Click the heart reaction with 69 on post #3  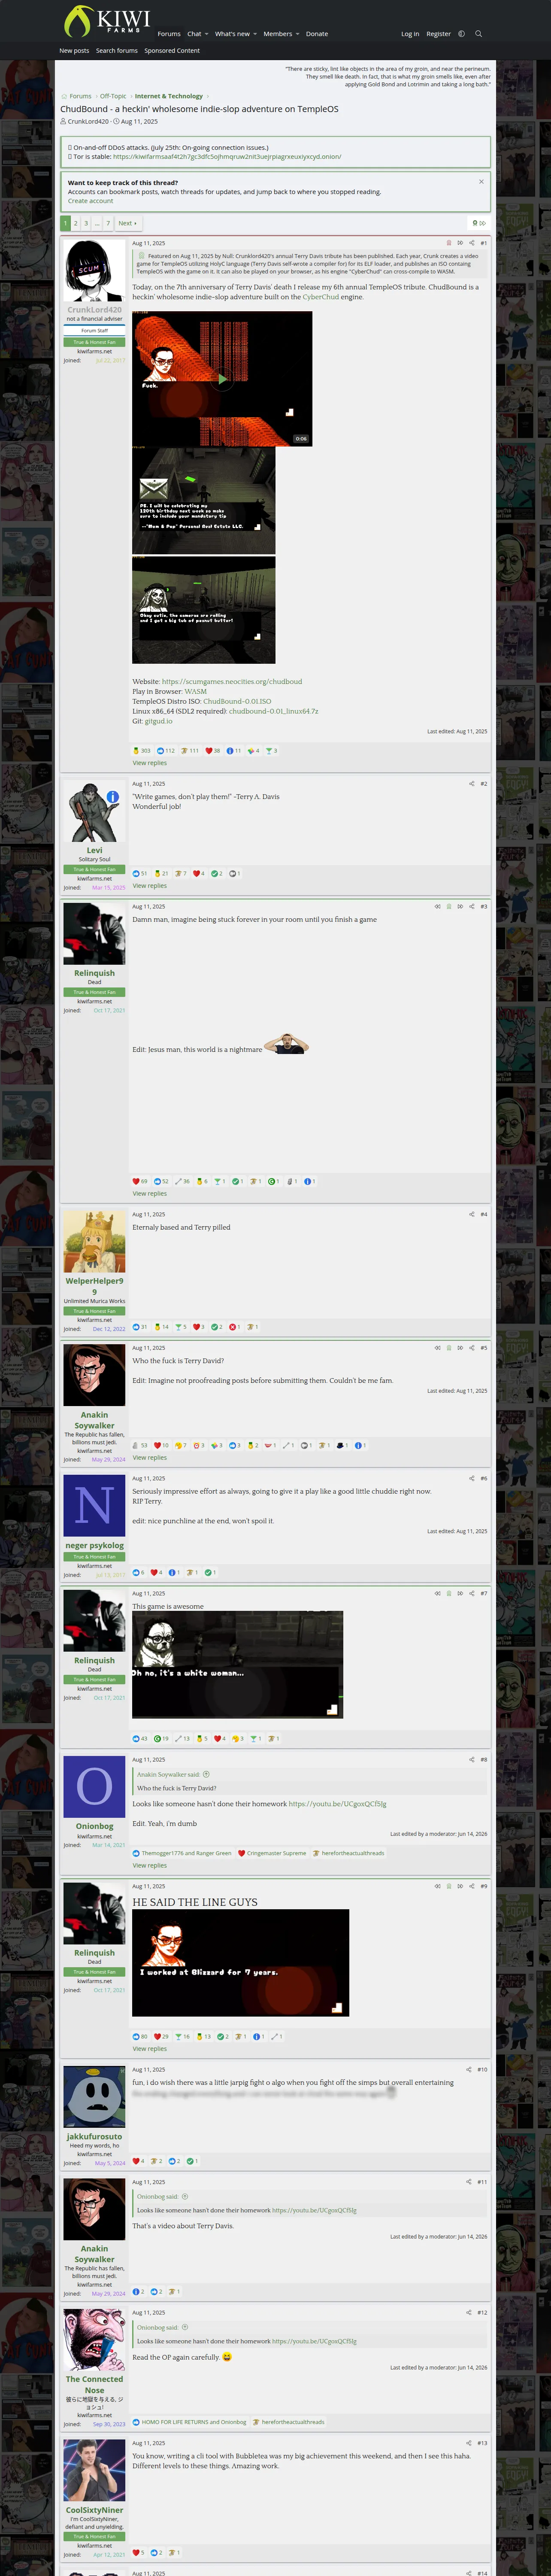click(140, 1181)
